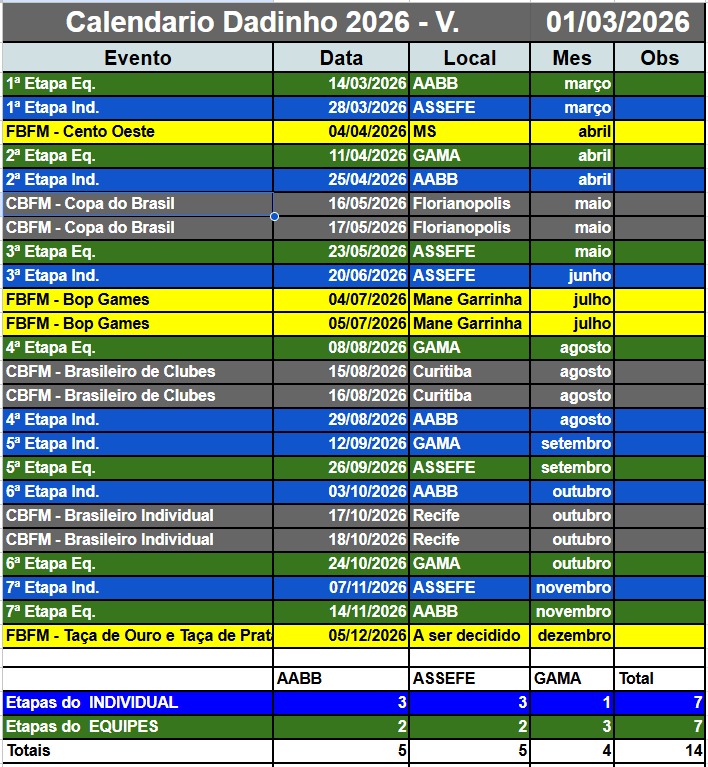
Task: Select the 3ª Etapa Ind. event cell
Action: coord(138,276)
